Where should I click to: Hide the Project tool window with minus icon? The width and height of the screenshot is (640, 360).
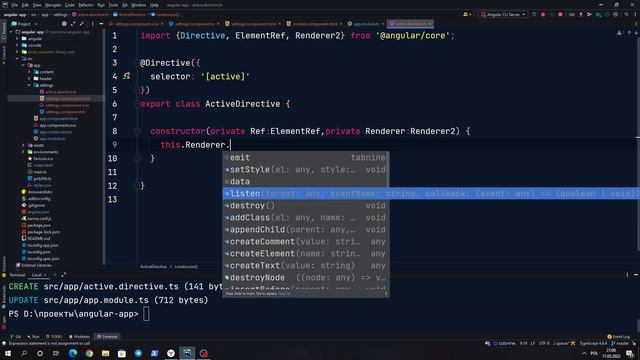pyautogui.click(x=101, y=24)
